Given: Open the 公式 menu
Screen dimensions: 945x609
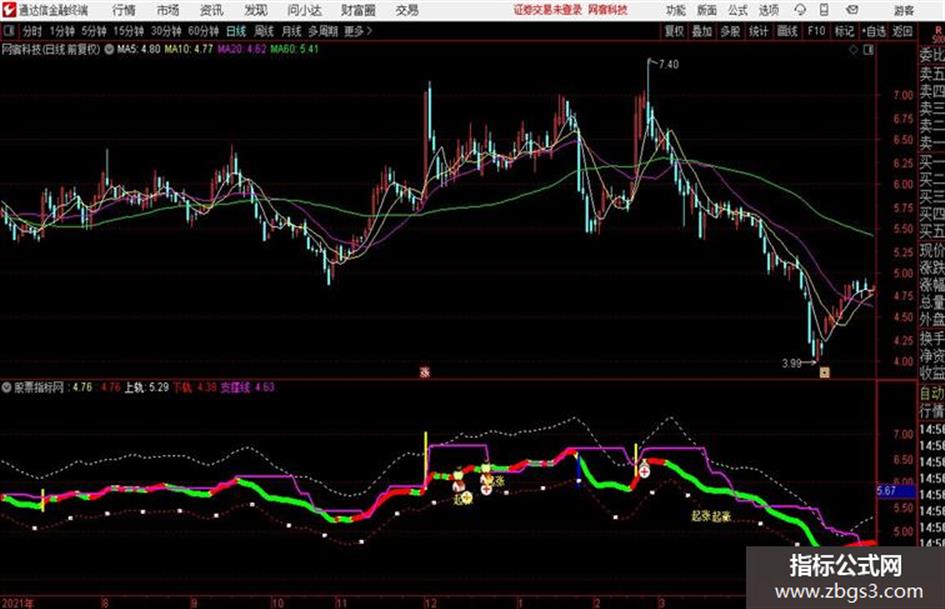Looking at the screenshot, I should 738,10.
